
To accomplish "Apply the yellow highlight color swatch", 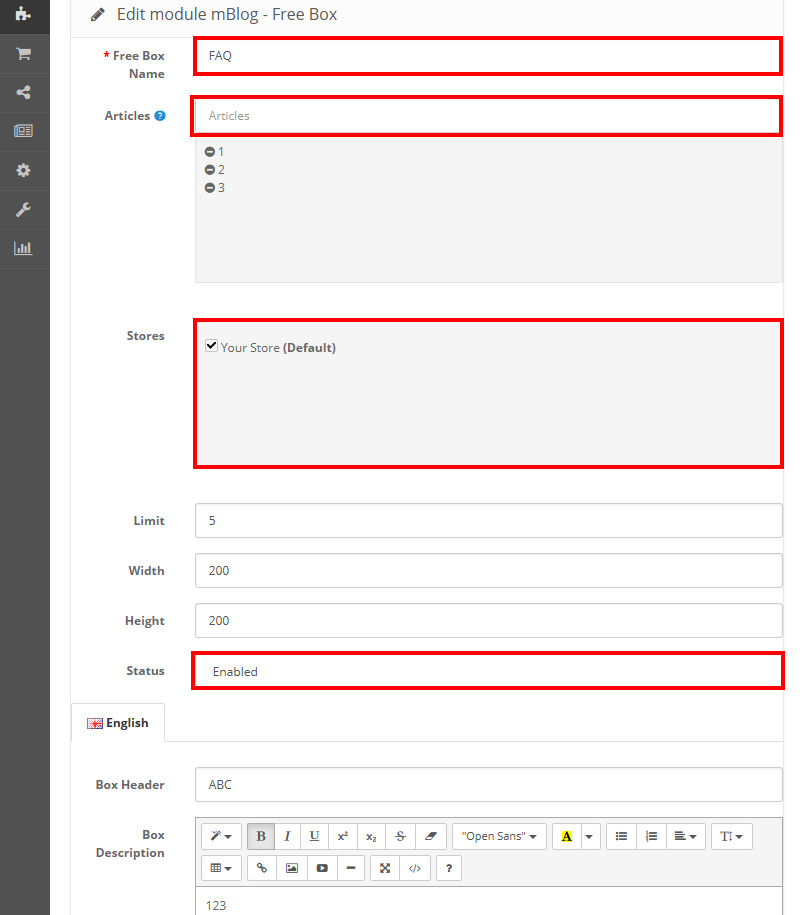I will tap(566, 836).
